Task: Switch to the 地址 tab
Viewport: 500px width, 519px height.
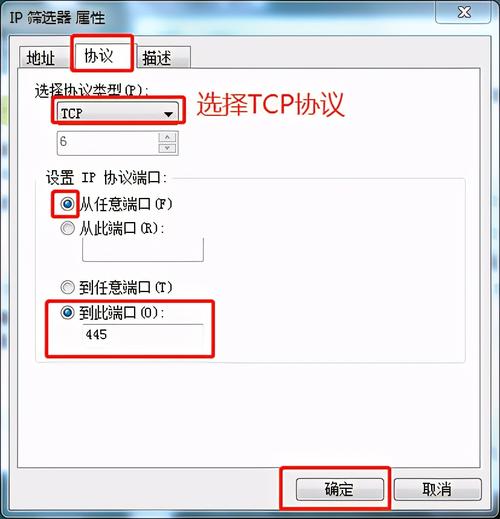Action: (44, 58)
